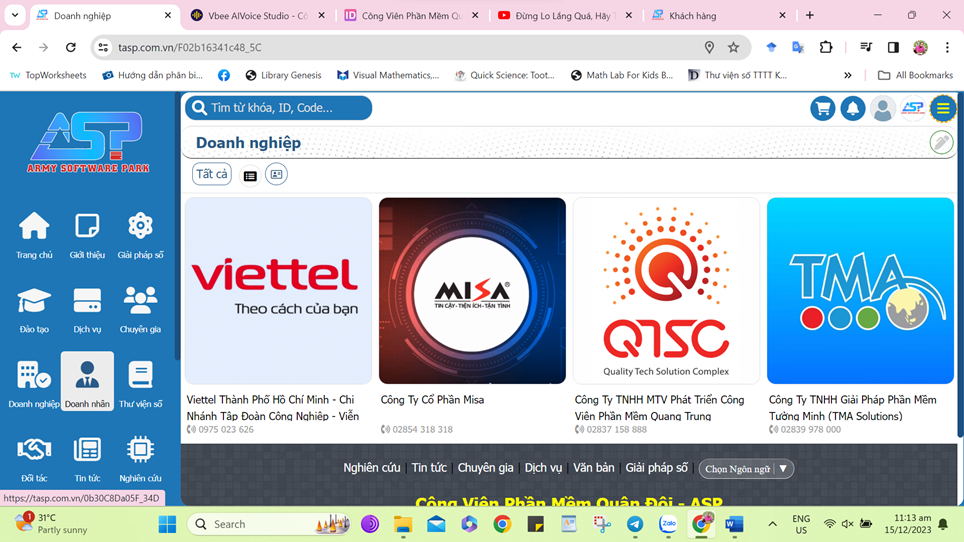Reload the page
964x542 pixels.
coord(71,47)
